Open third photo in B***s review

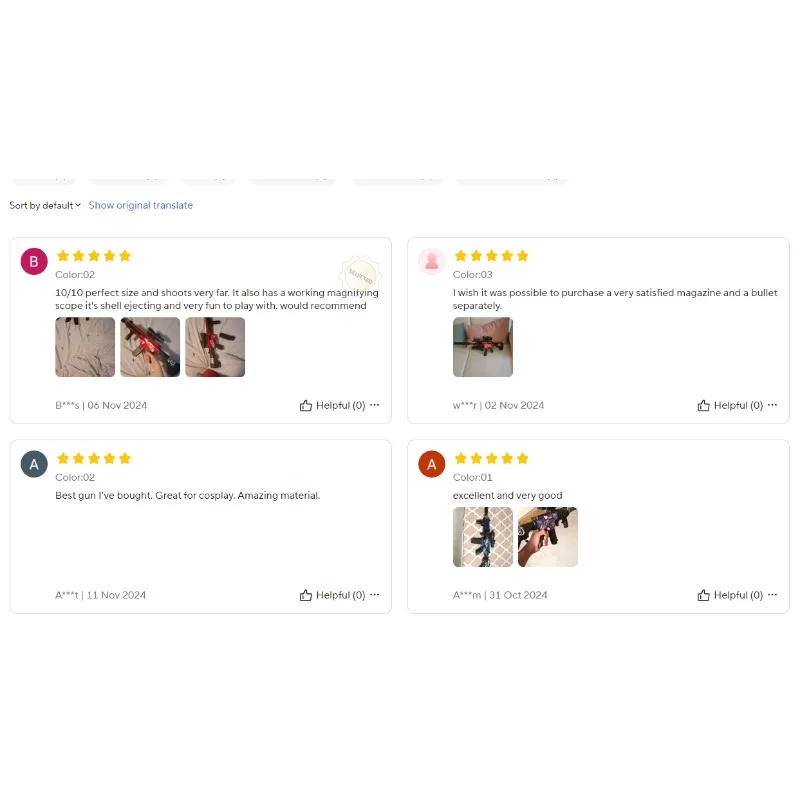point(215,347)
